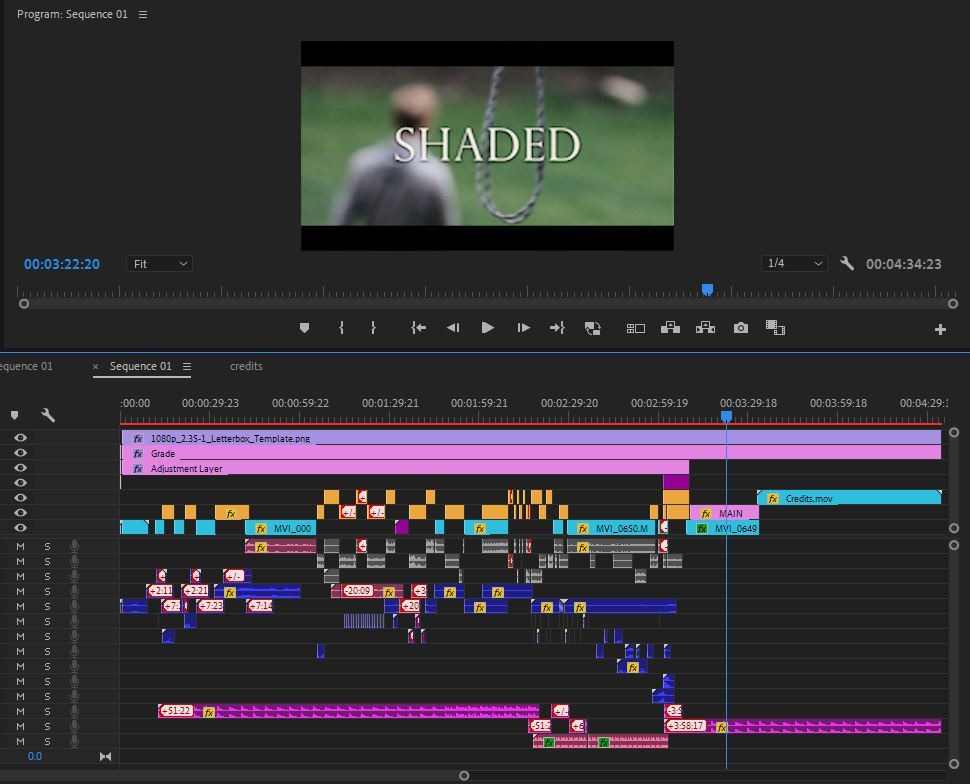Viewport: 970px width, 784px height.
Task: Click the Extract button icon
Action: 705,327
